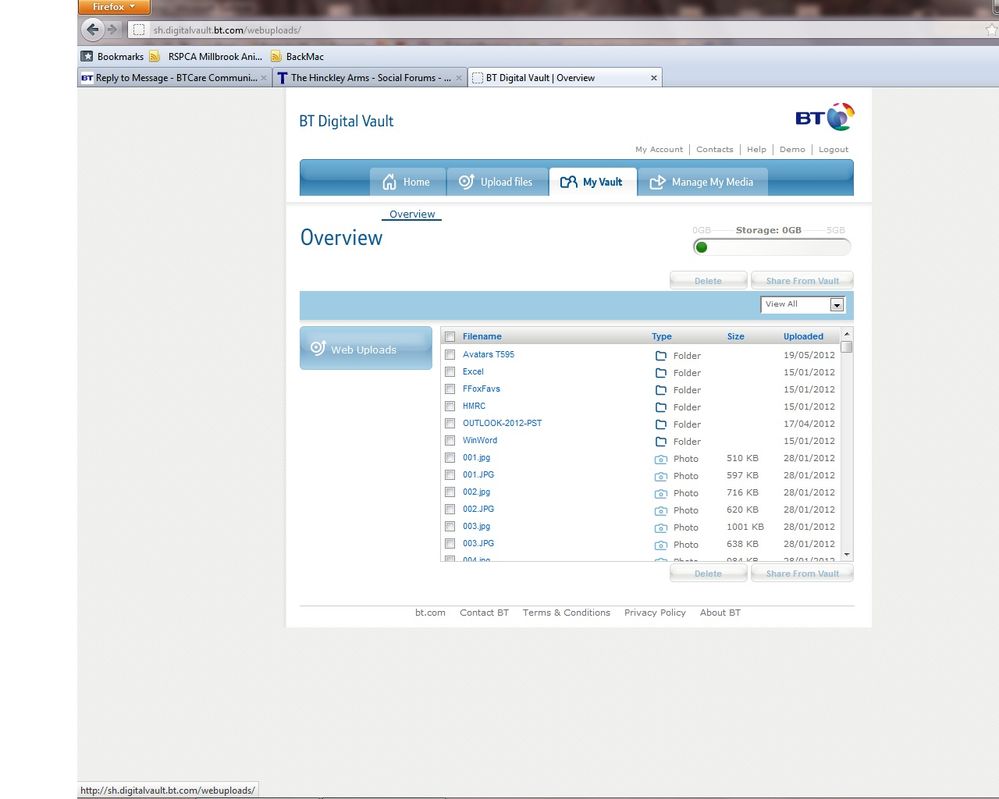Click the Logout link
The height and width of the screenshot is (799, 999).
click(x=833, y=149)
